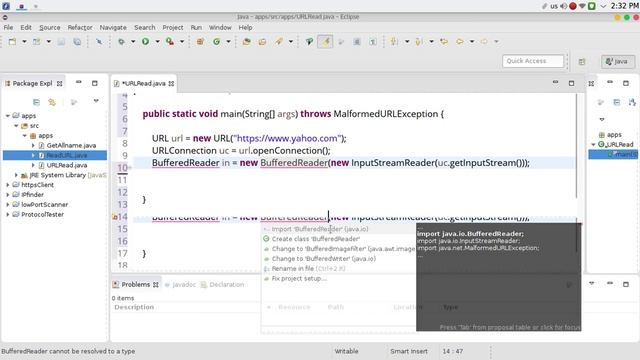640x360 pixels.
Task: Open dropdown arrow next to New Class icon
Action: (228, 42)
